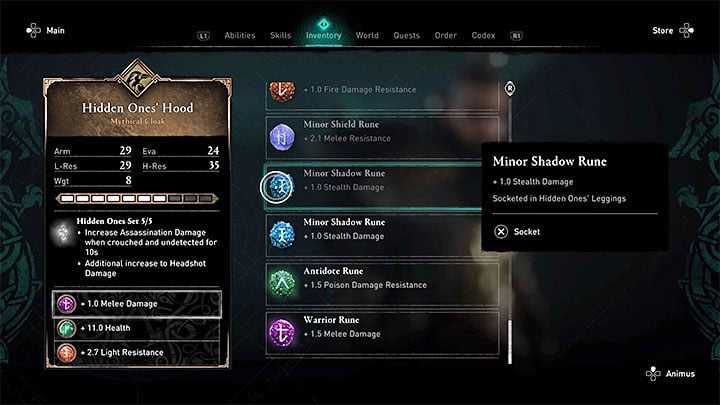Go to the World tab
This screenshot has width=720, height=405.
(367, 35)
